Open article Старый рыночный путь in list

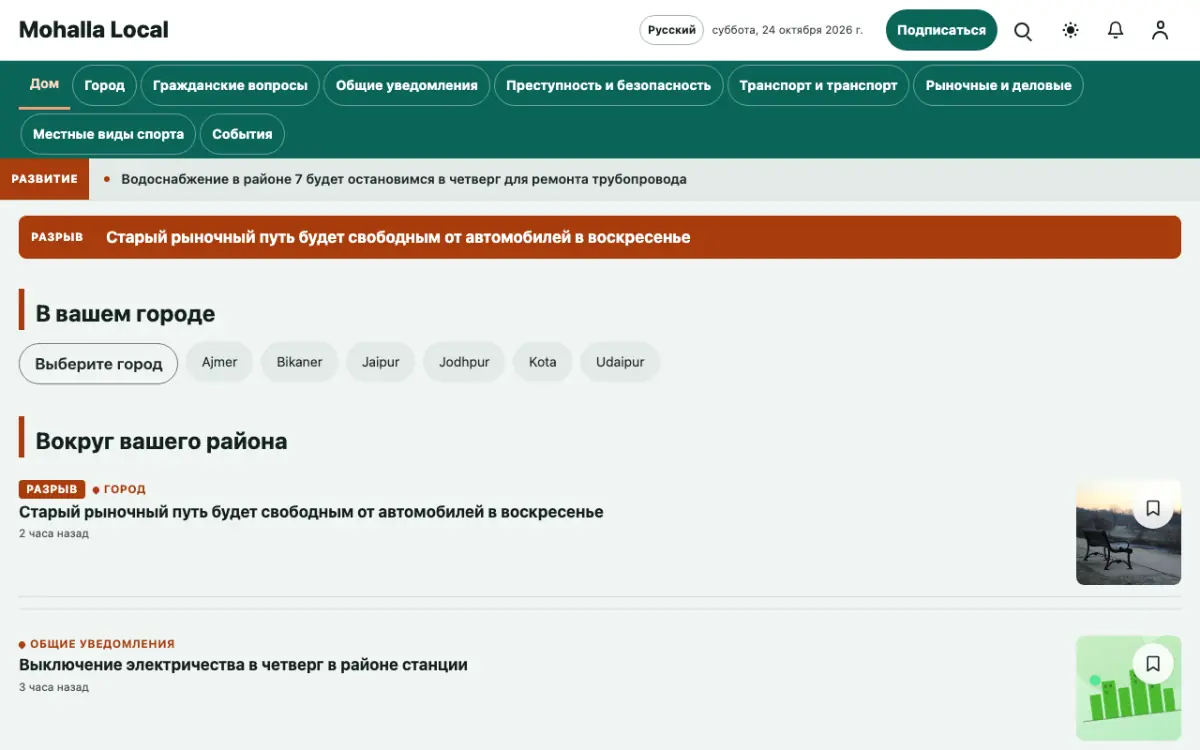[311, 512]
